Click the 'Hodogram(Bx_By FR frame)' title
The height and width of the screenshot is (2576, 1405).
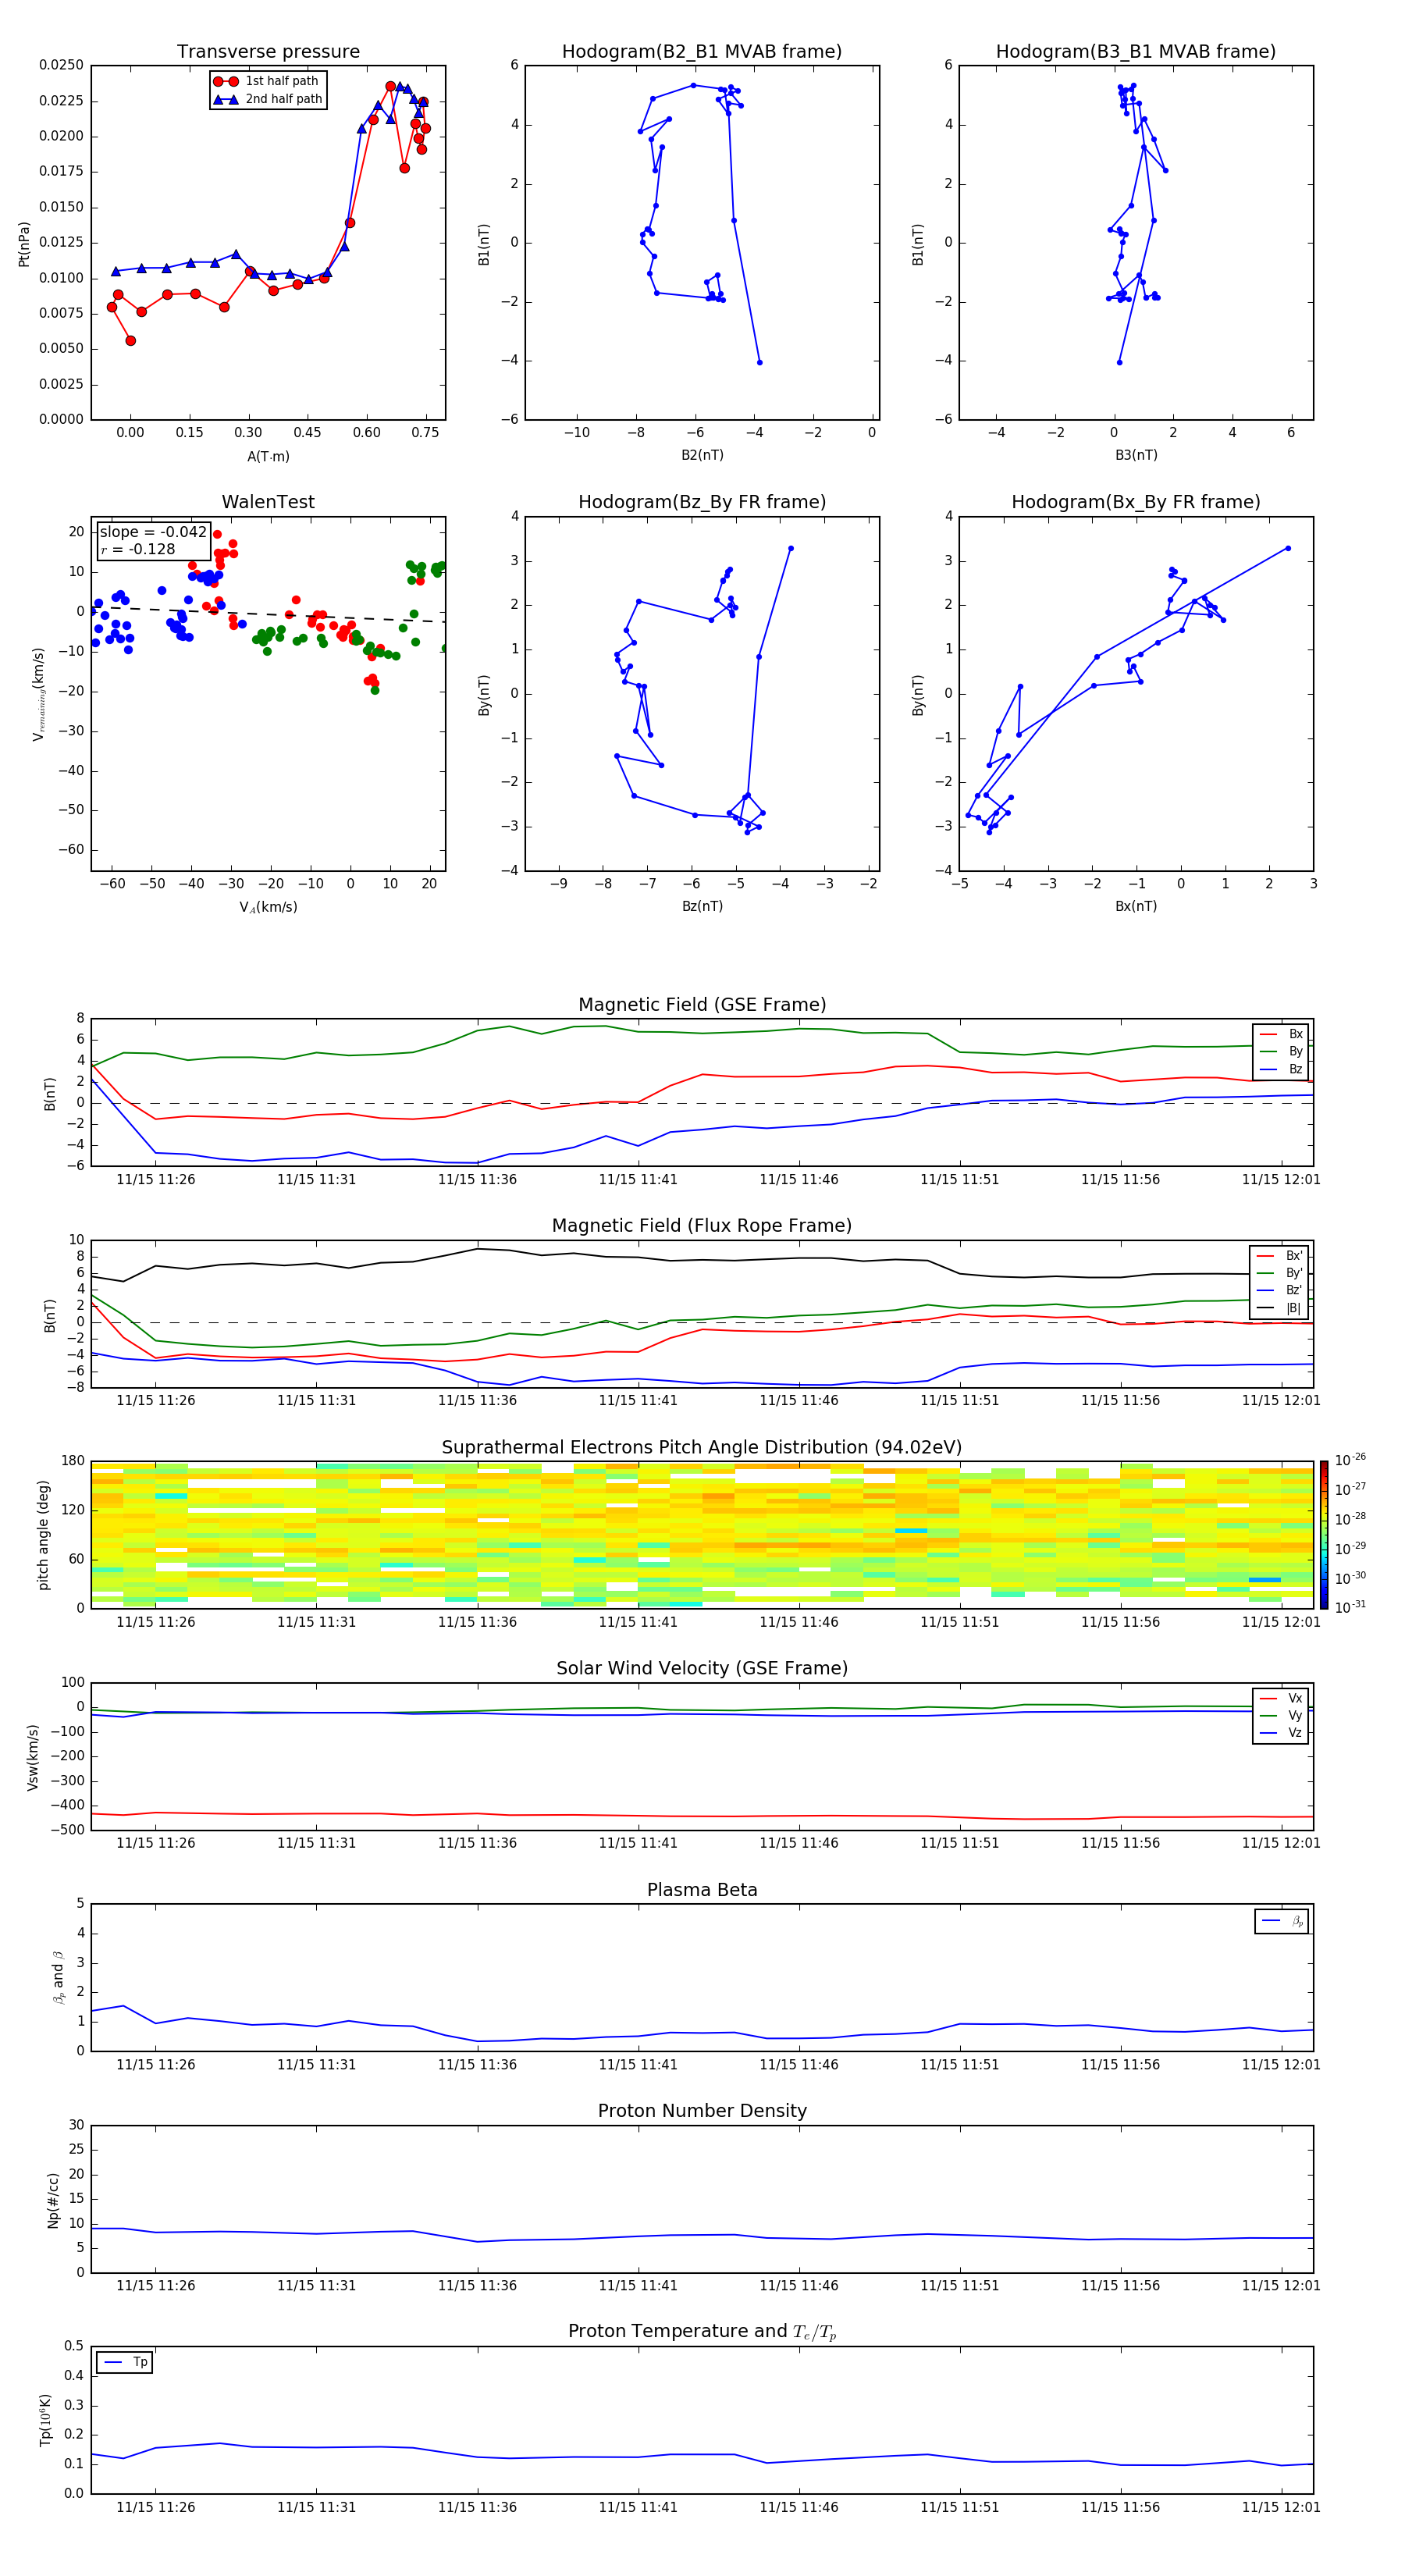1136,502
